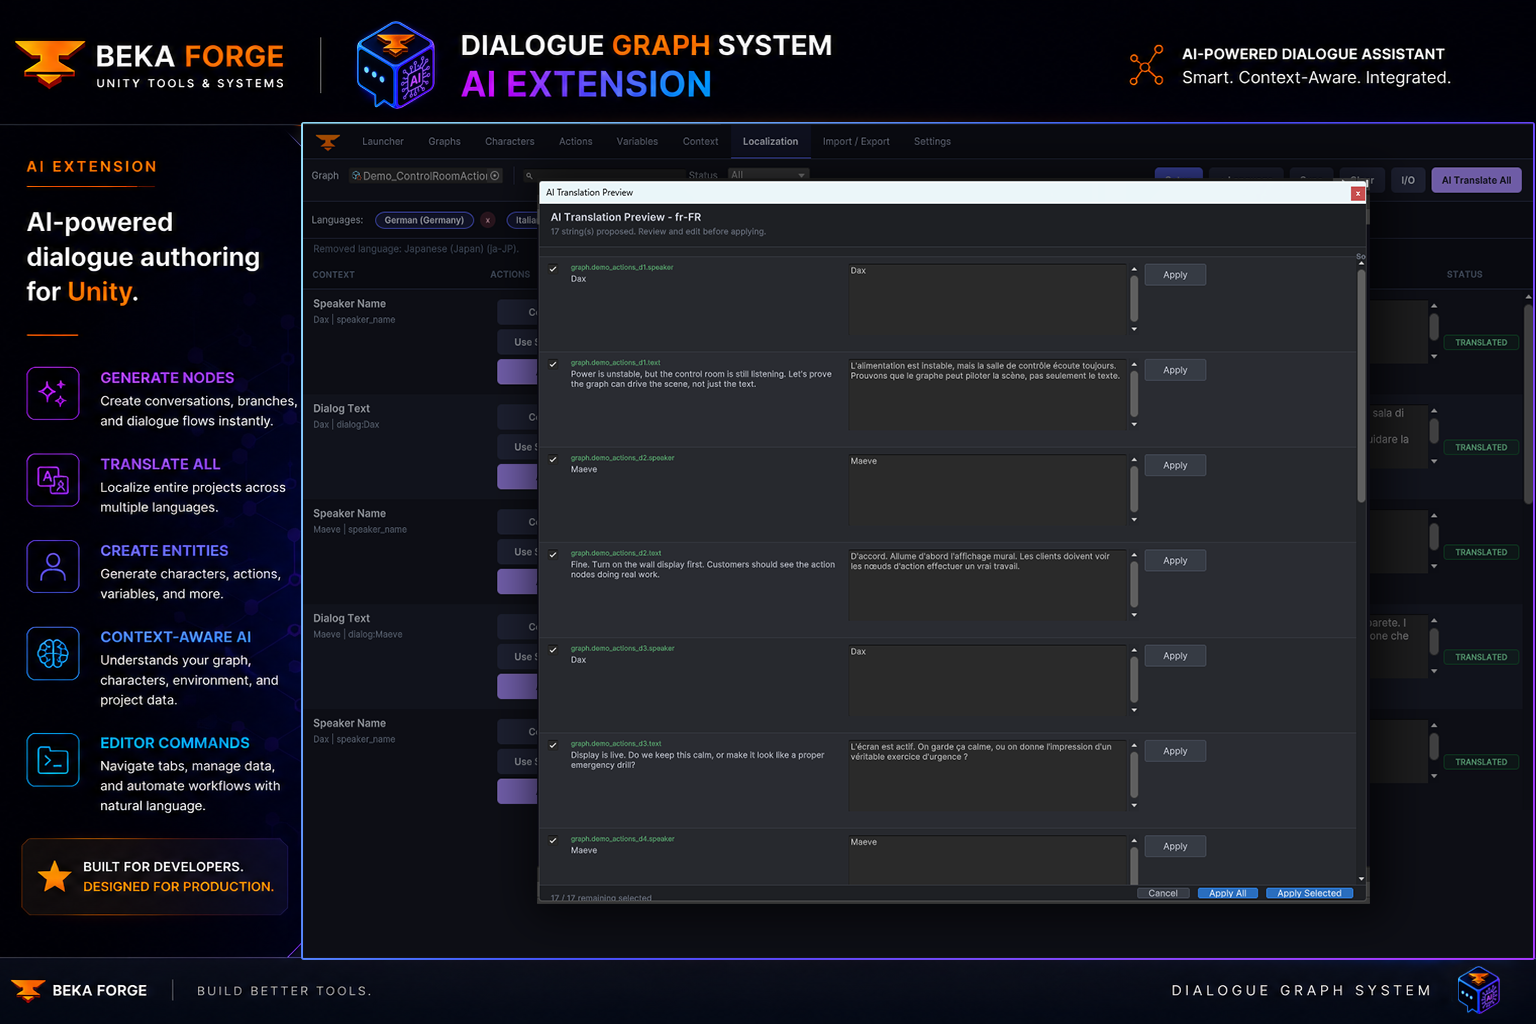Close the AI Translation Preview dialog
Viewport: 1536px width, 1024px height.
pos(1357,193)
